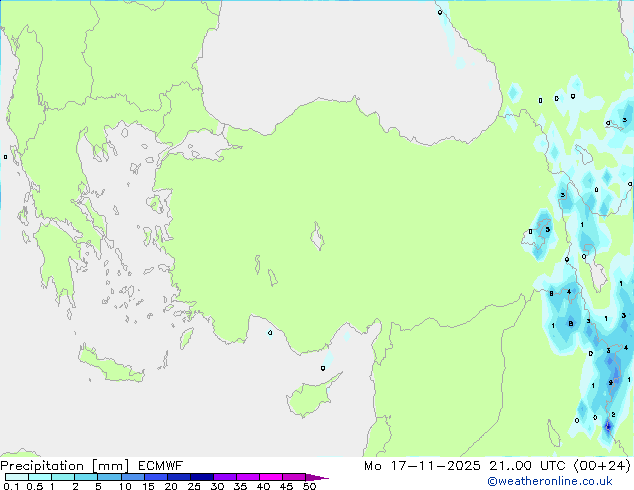Click the 25–30 mm dark navy swatch
Screen dimensions: 634x490
tap(201, 477)
